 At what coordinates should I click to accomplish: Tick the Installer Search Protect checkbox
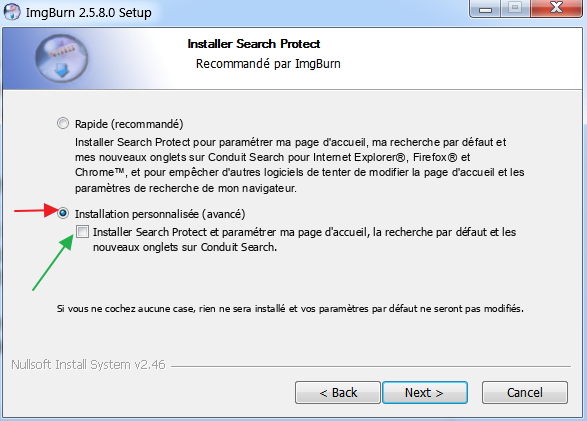[82, 232]
